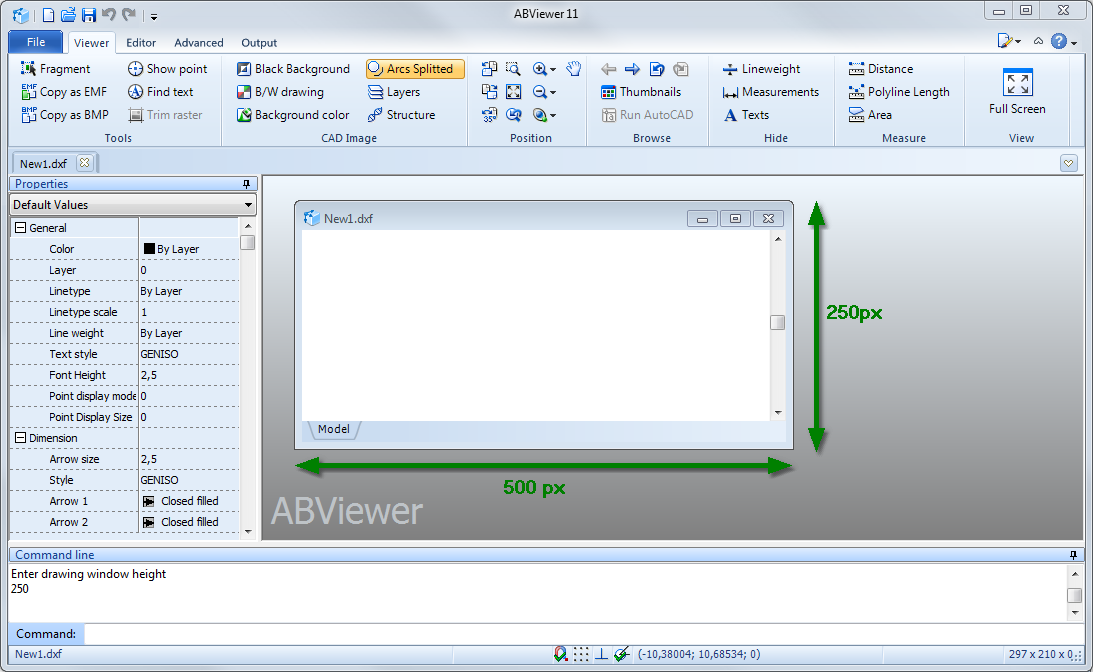Measure Distance tool
1093x672 pixels.
[x=880, y=68]
